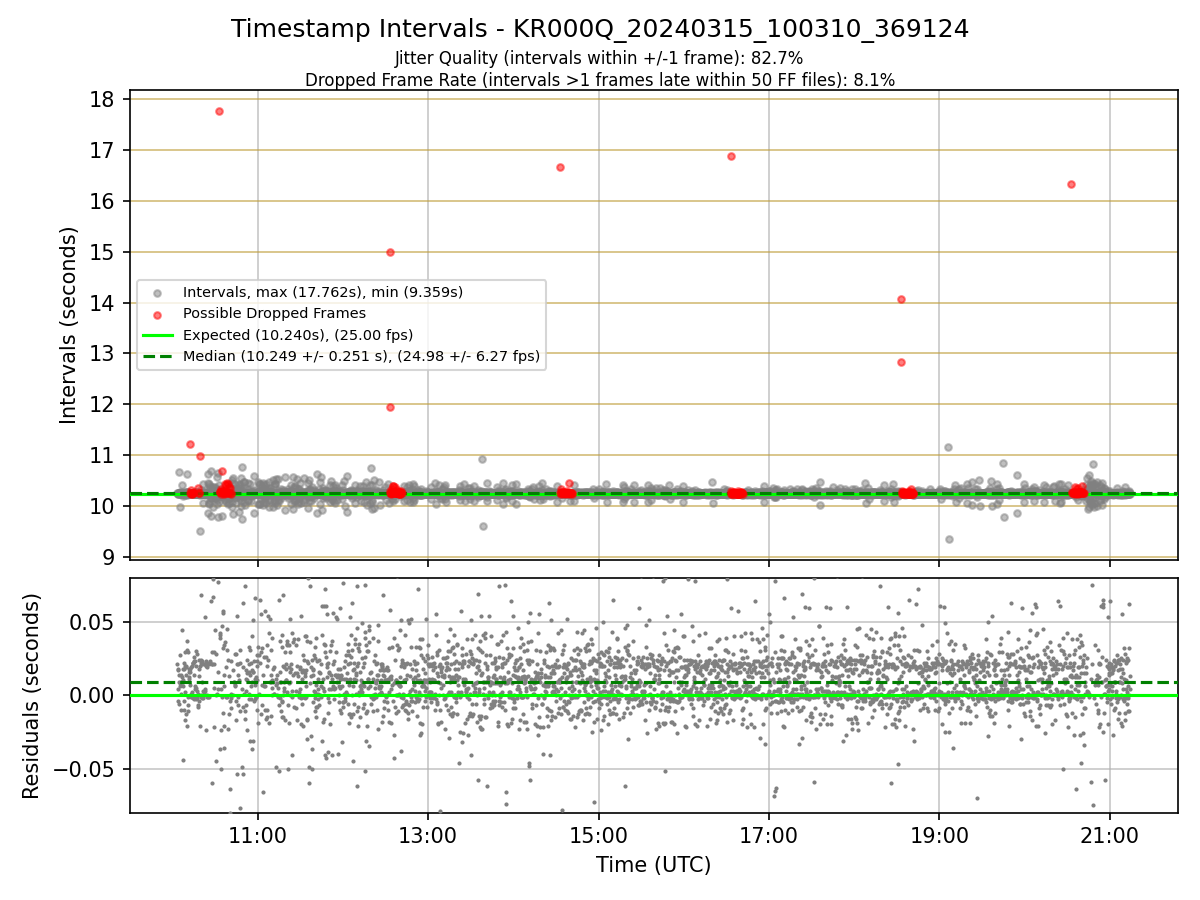Click the red outlier point near 16.7 seconds before 15:00

click(x=560, y=167)
